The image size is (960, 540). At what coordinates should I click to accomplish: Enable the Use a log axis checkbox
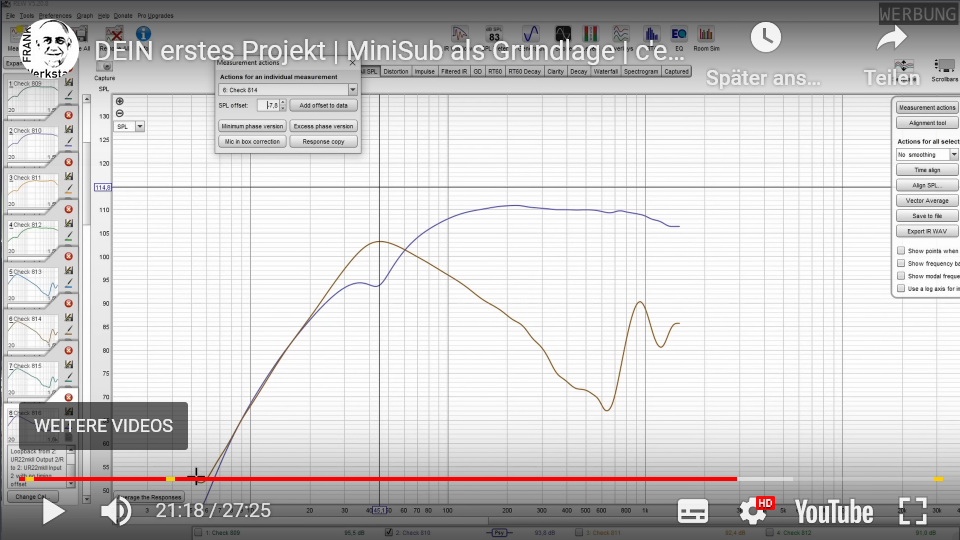tap(901, 288)
